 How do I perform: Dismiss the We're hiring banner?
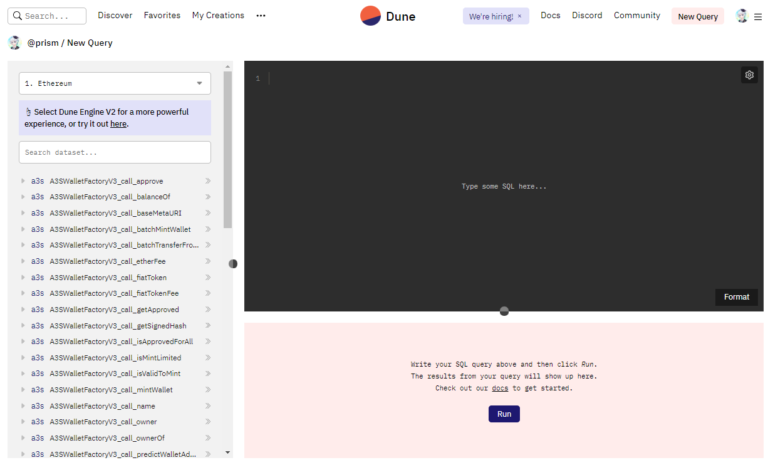click(x=519, y=16)
